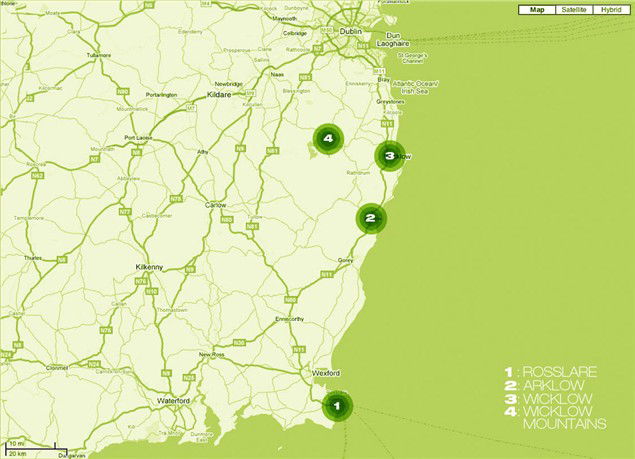Select marker 3 at Wicklow
The height and width of the screenshot is (459, 635).
389,156
